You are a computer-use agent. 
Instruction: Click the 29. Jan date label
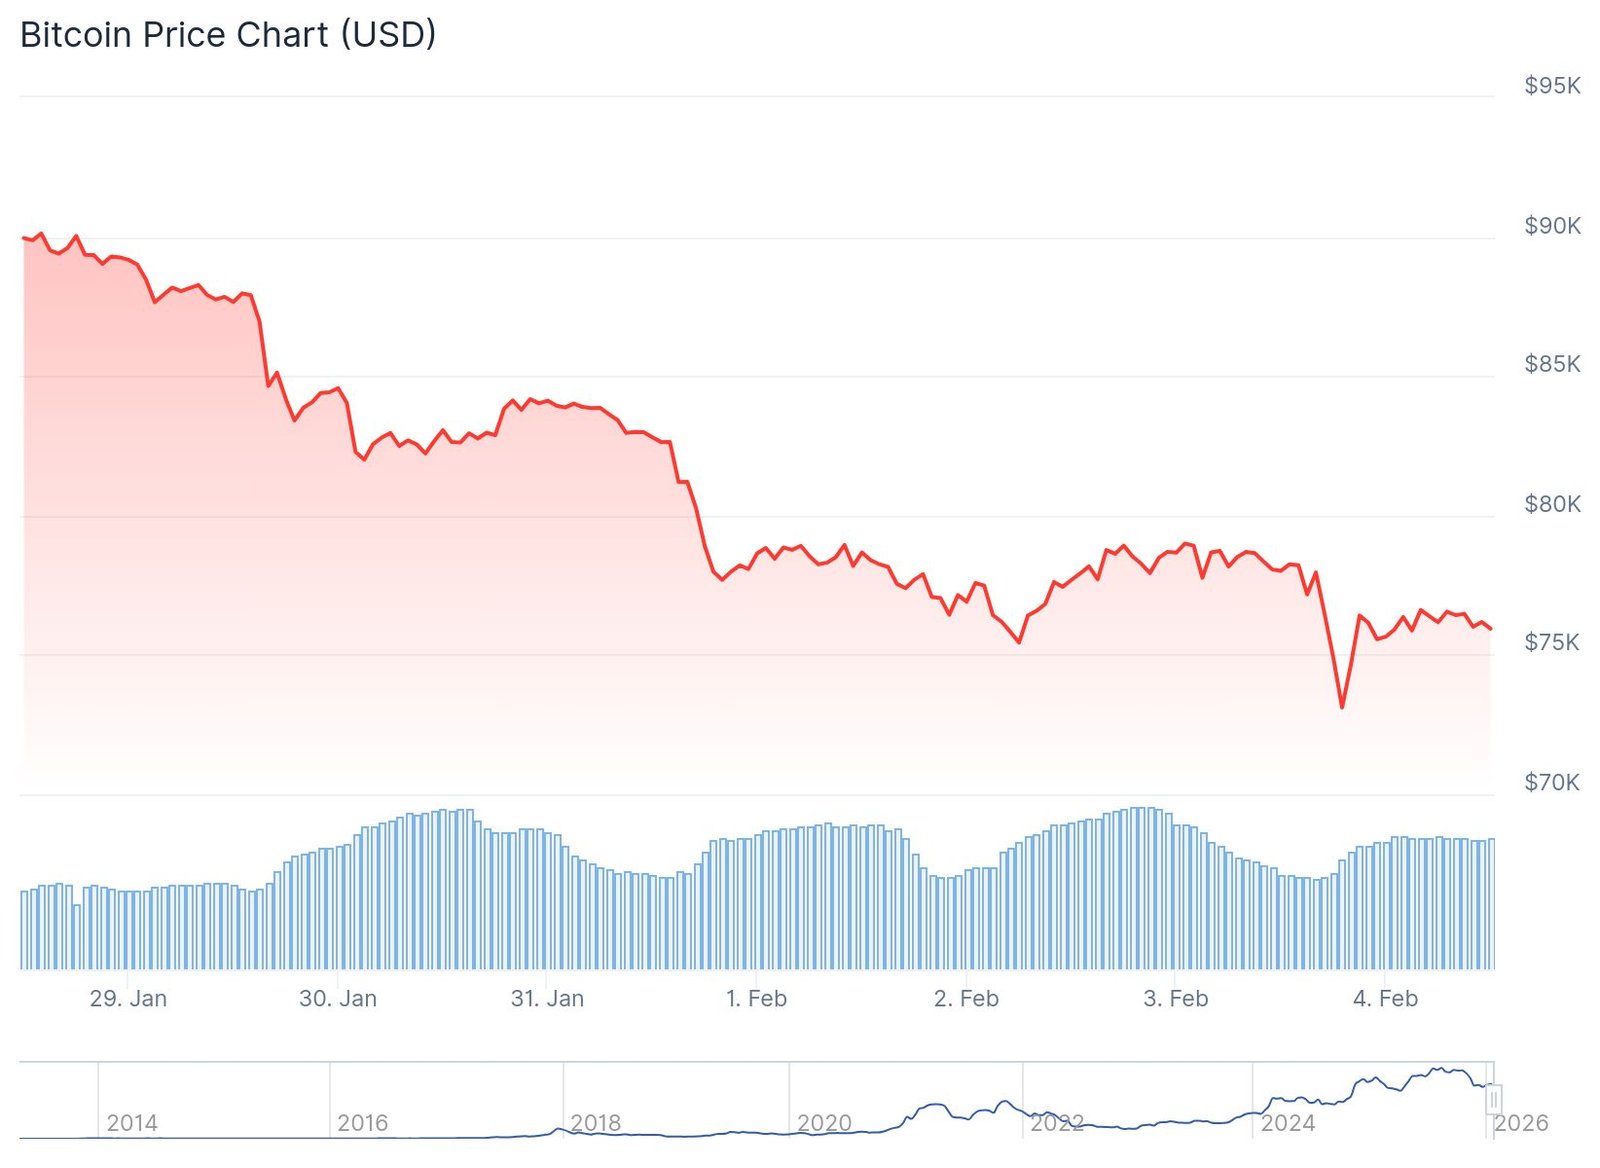click(128, 998)
